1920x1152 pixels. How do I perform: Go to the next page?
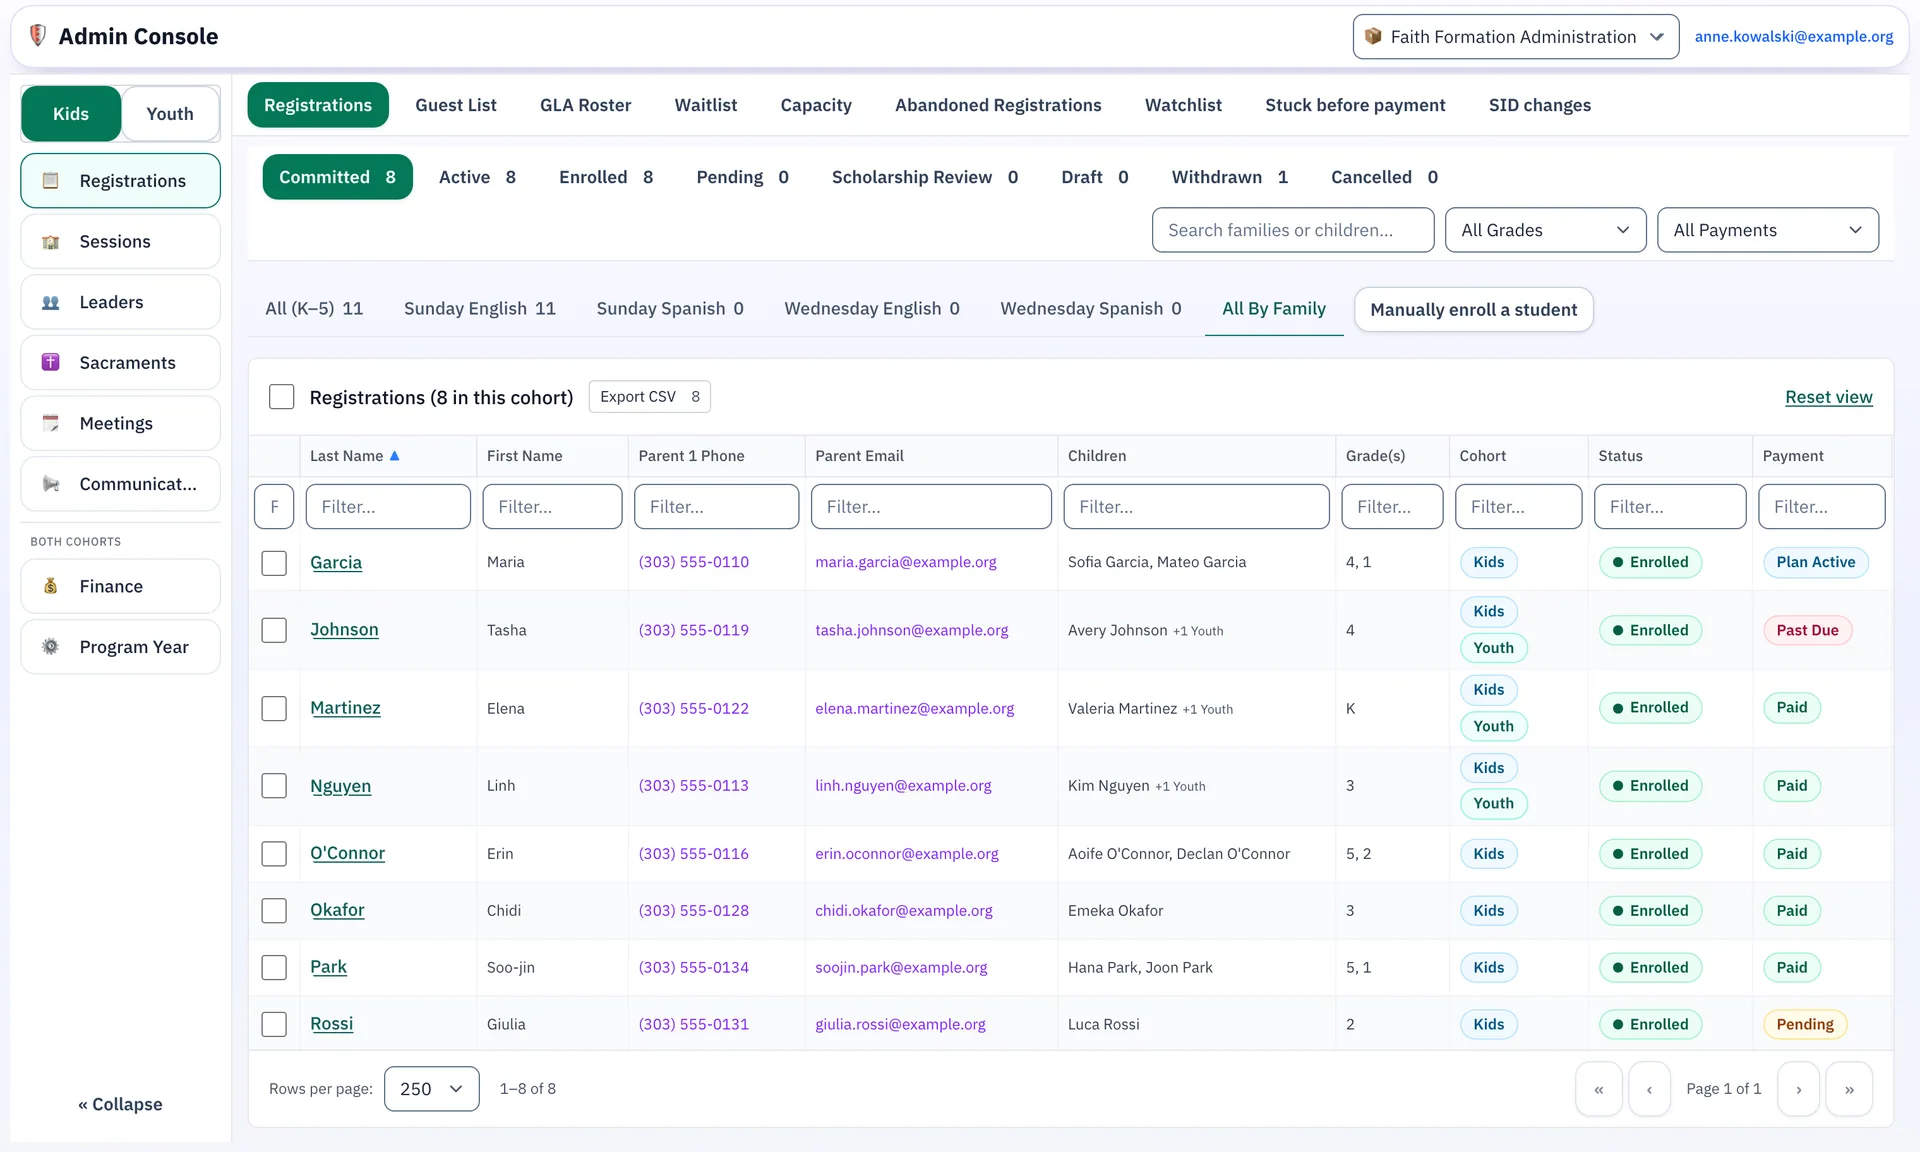coord(1799,1089)
